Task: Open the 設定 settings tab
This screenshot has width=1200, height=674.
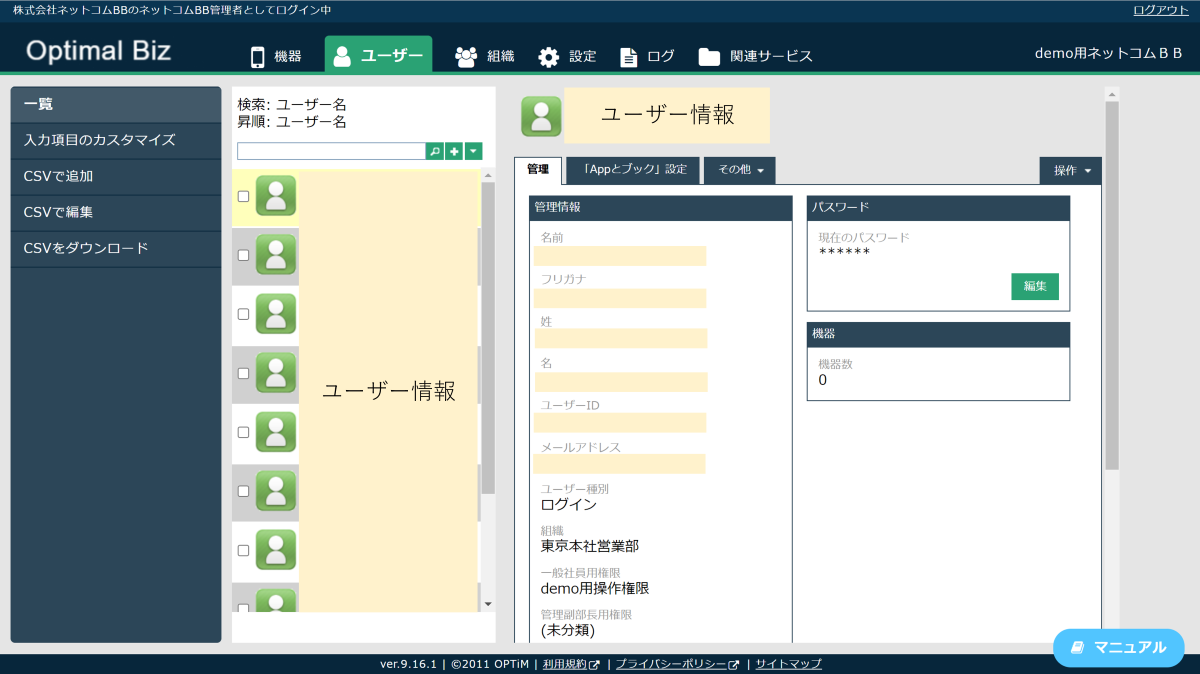Action: (x=567, y=56)
